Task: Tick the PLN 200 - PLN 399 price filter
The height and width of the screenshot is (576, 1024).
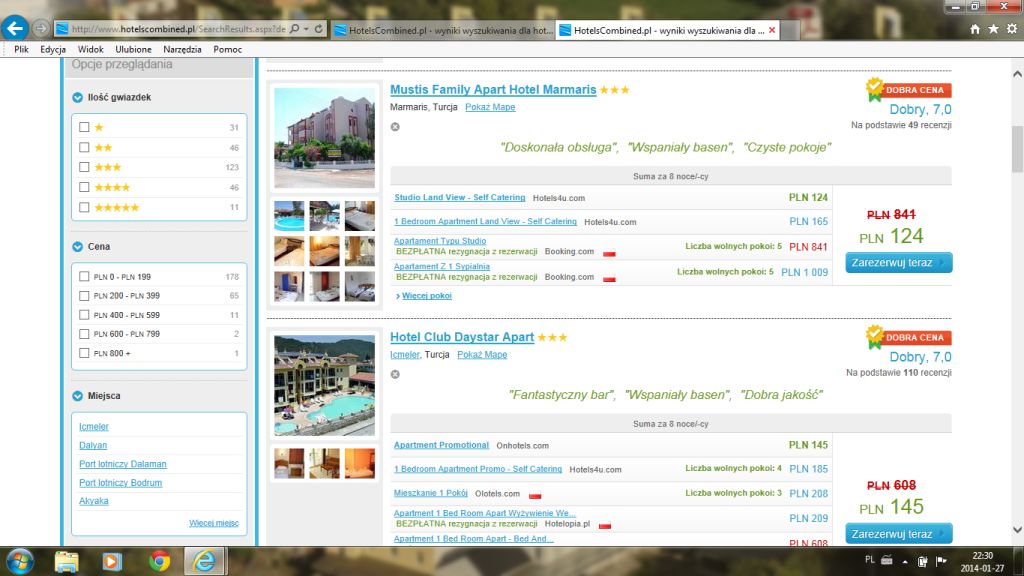Action: click(84, 296)
